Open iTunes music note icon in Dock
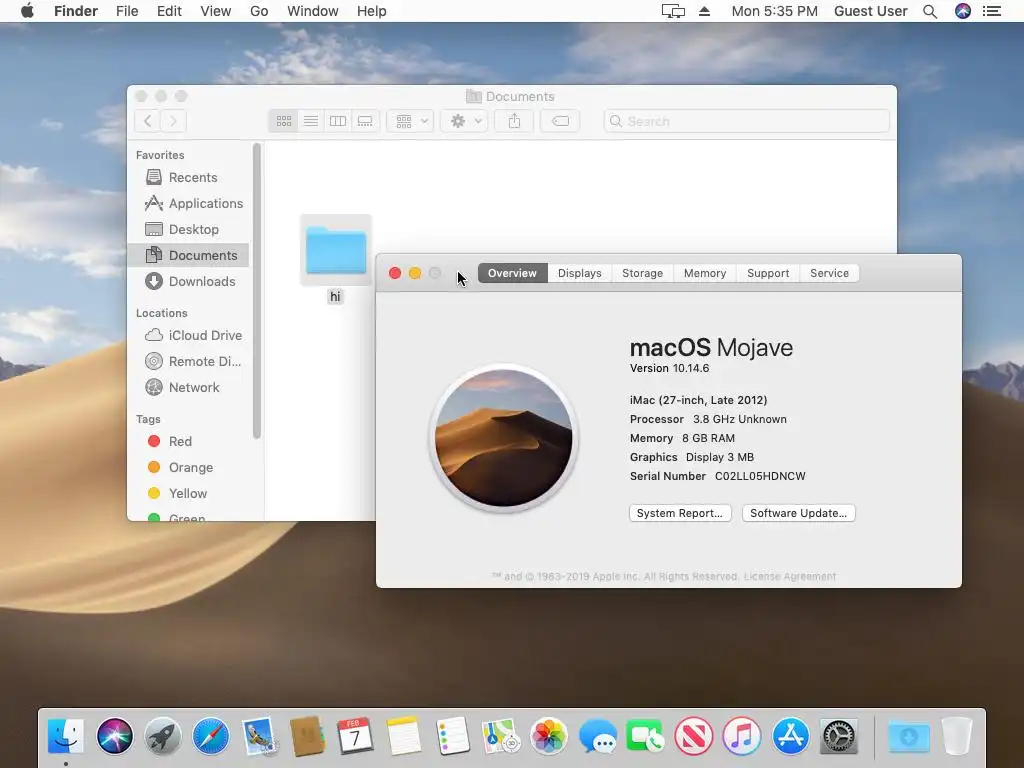The image size is (1024, 768). (742, 736)
